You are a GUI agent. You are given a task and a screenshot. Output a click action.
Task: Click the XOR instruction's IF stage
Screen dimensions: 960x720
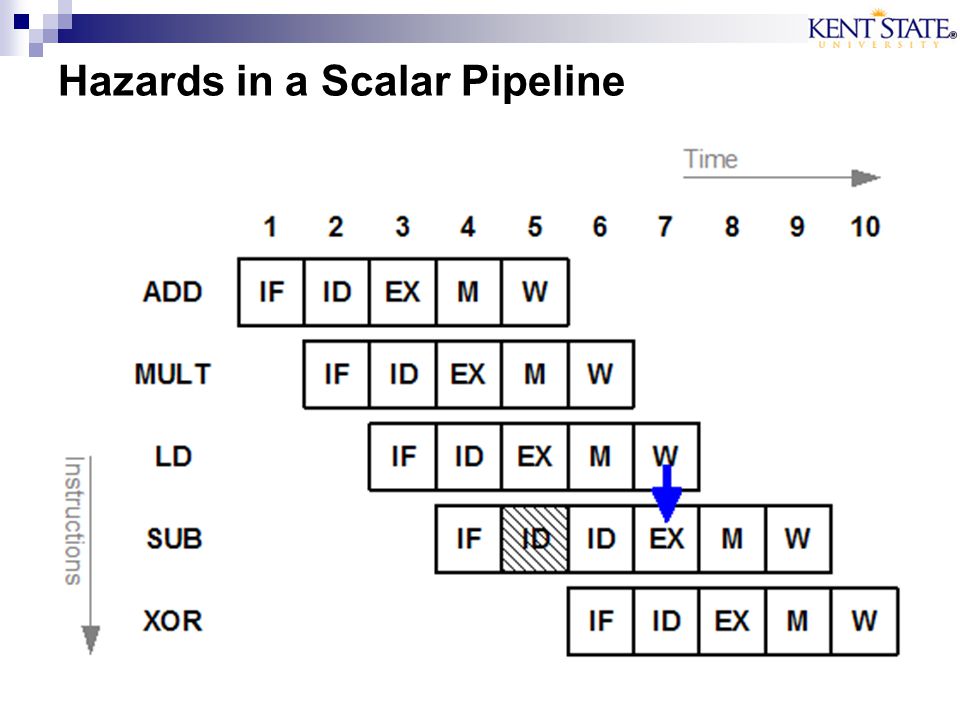(x=601, y=621)
